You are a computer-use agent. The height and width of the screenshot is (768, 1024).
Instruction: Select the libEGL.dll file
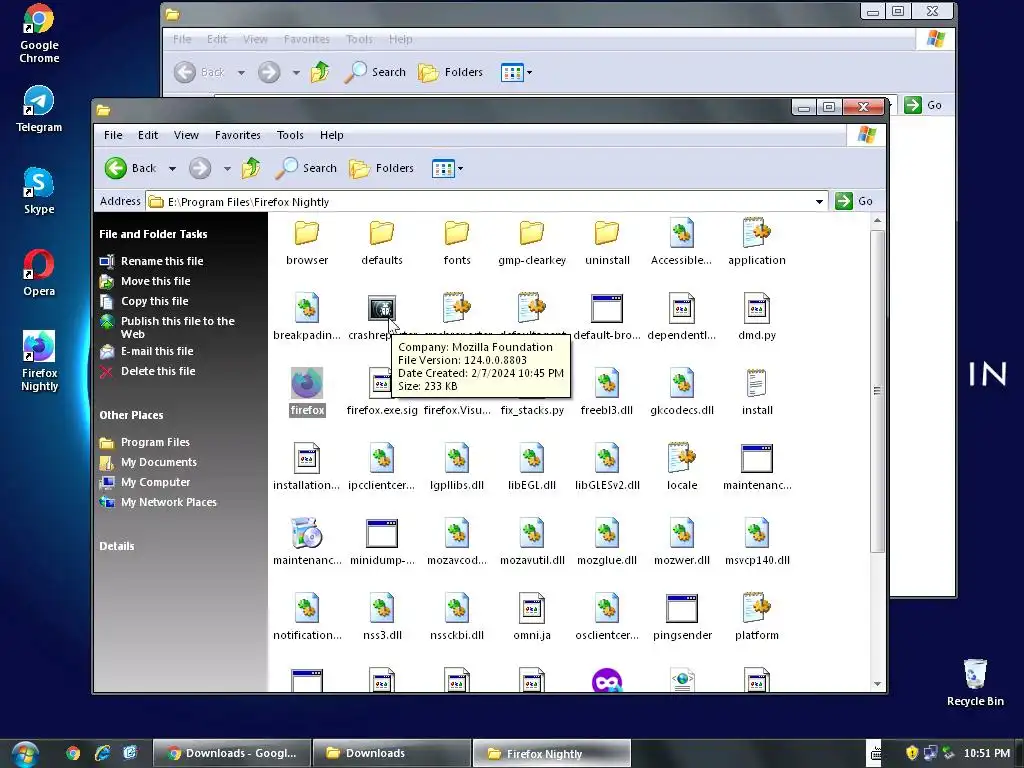532,467
